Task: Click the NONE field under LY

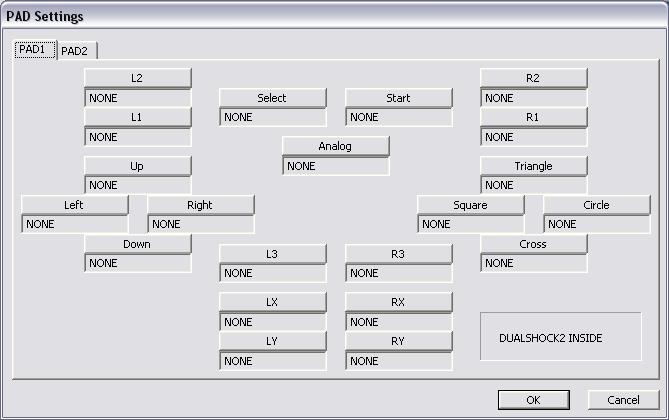Action: coord(273,361)
